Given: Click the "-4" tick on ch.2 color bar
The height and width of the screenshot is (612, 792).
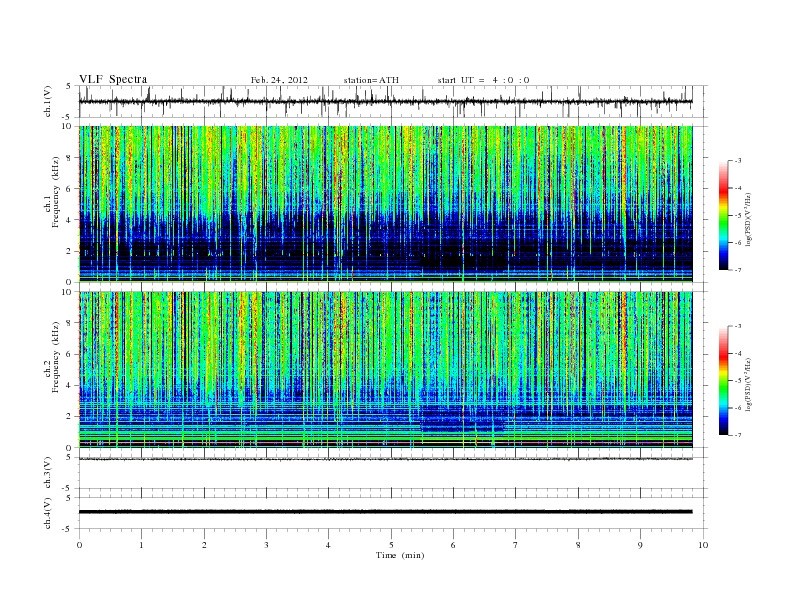Looking at the screenshot, I should [737, 353].
